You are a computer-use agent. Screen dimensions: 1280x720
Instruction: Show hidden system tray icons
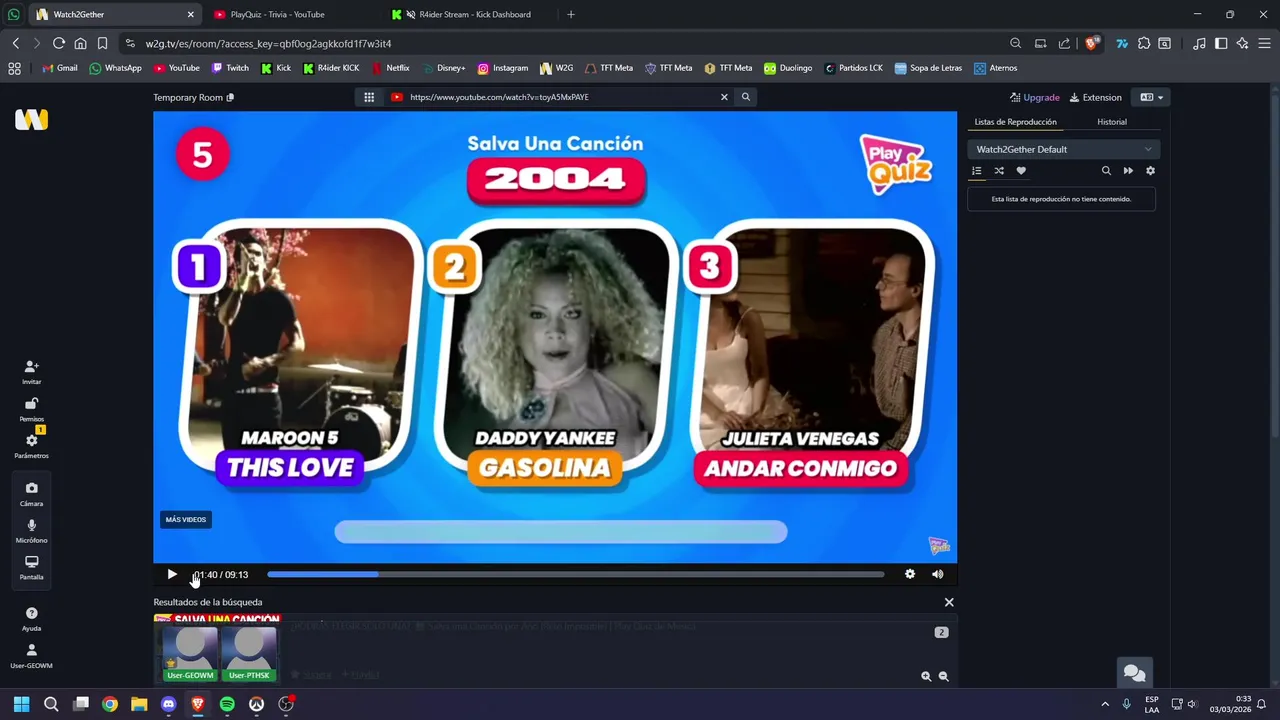pyautogui.click(x=1105, y=704)
